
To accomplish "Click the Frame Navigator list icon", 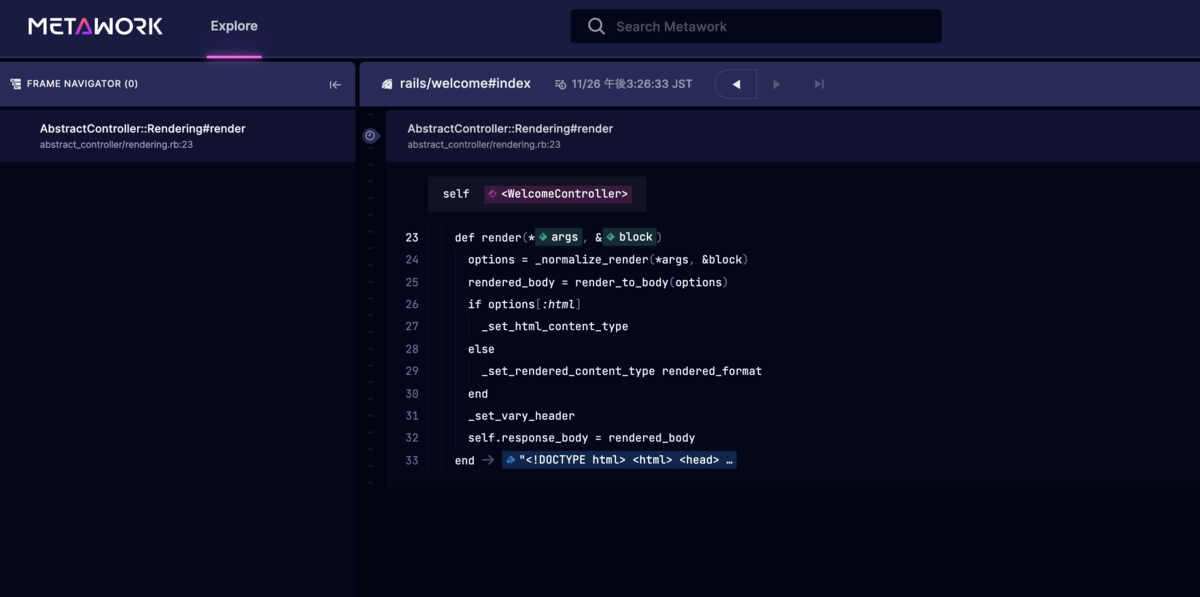I will [x=15, y=84].
